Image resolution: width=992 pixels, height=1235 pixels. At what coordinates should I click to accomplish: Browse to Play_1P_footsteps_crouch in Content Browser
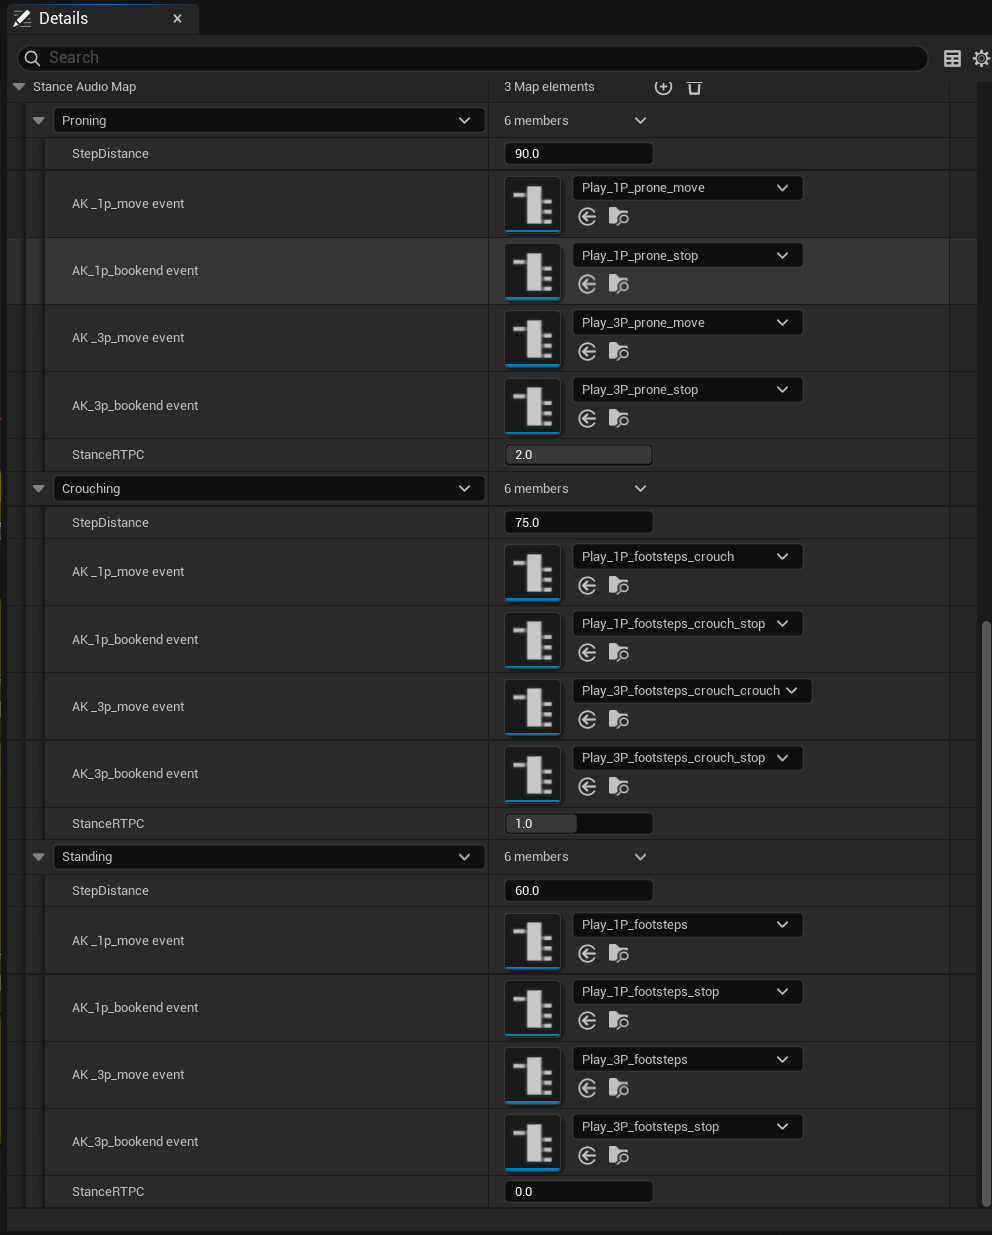point(619,586)
